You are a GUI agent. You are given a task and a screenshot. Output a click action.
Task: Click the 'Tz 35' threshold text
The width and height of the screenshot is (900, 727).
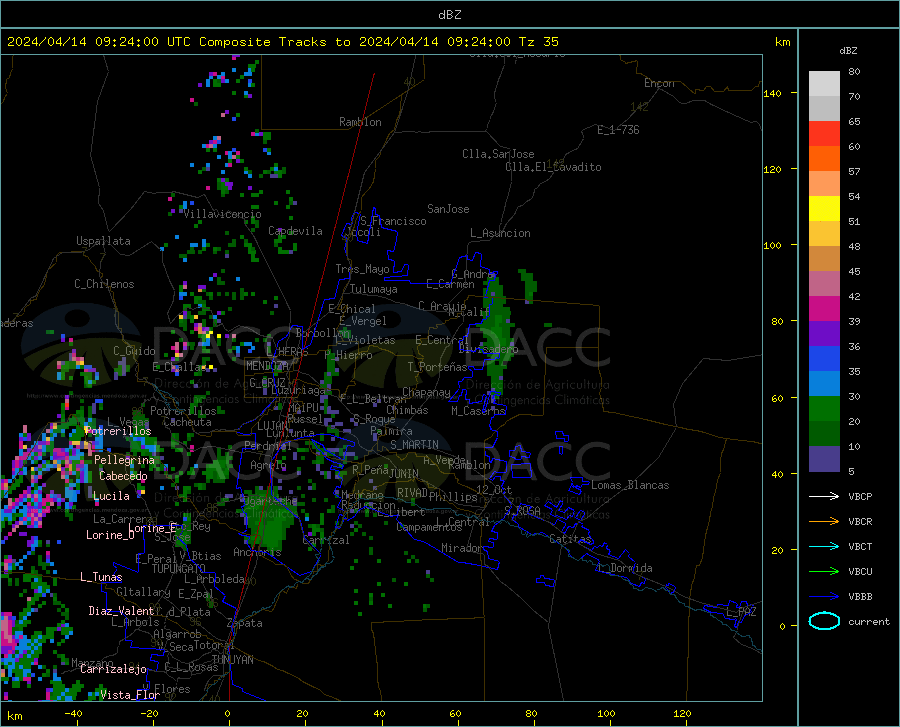[x=538, y=42]
